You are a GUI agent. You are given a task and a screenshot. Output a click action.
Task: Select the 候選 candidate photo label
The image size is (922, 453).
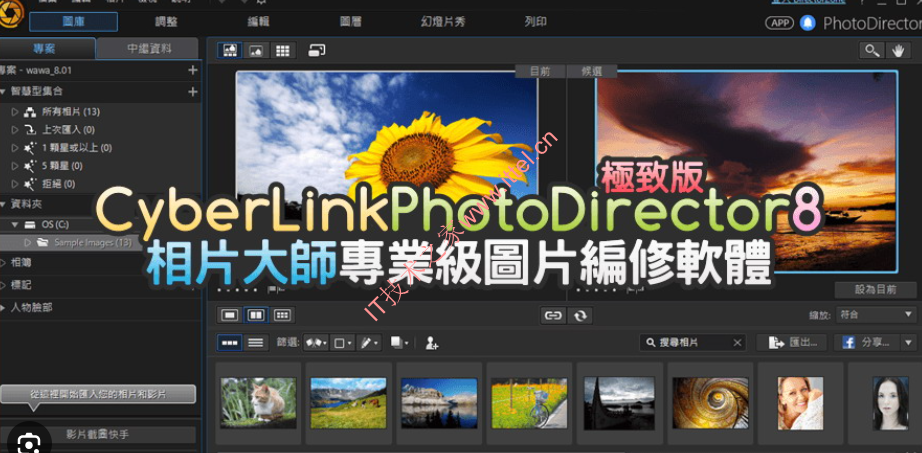click(592, 71)
